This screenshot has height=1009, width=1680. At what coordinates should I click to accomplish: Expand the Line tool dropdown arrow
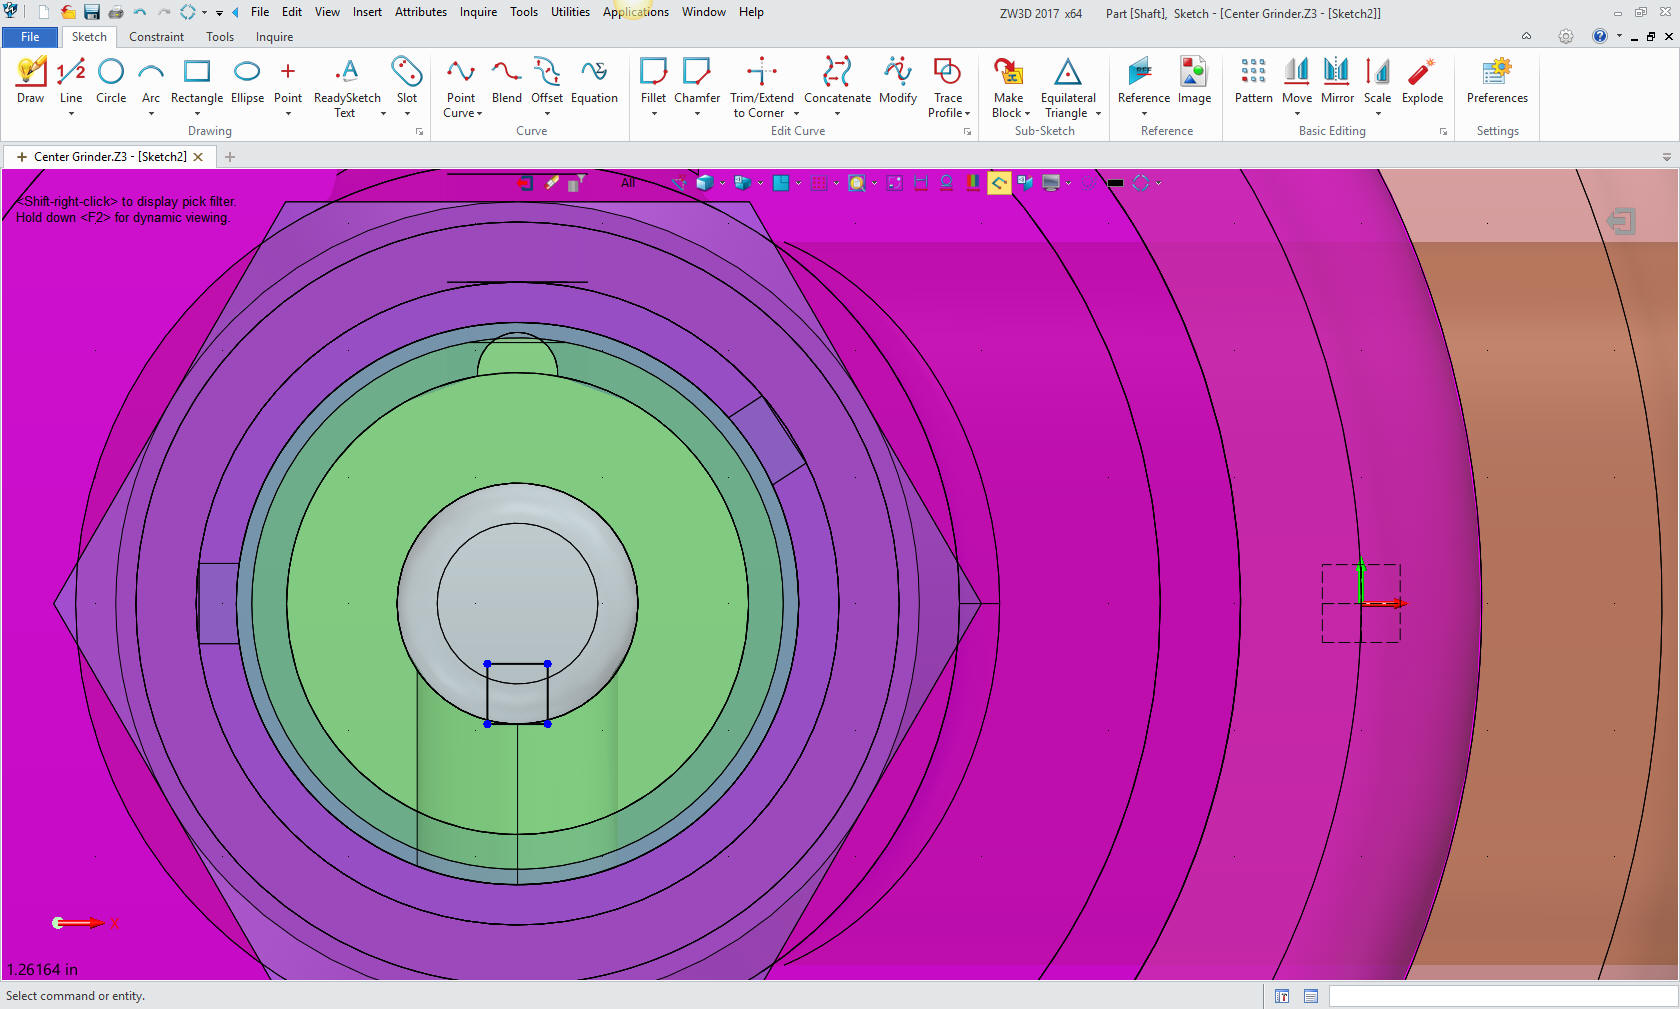pos(71,114)
